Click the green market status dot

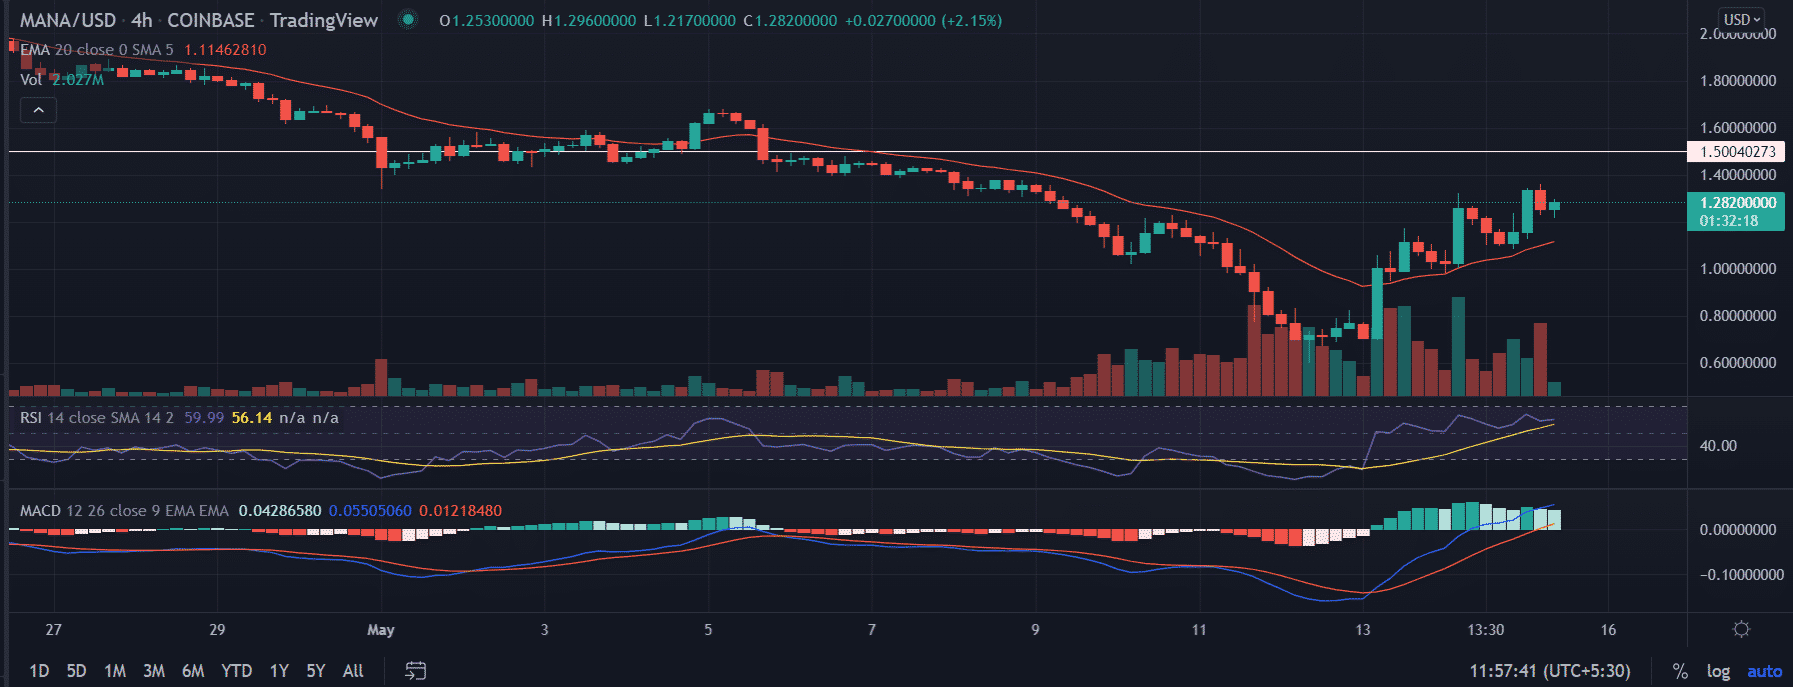pyautogui.click(x=407, y=20)
